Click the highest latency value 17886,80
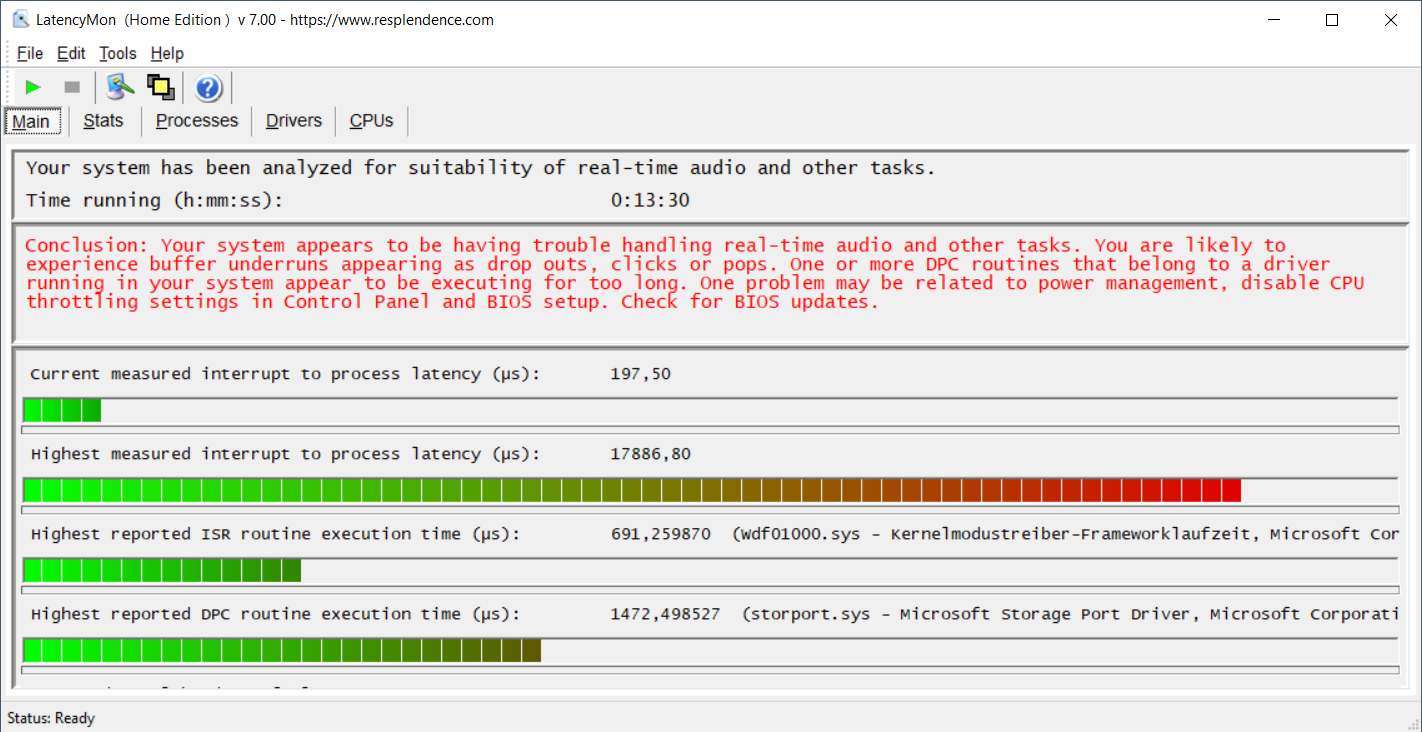 651,454
